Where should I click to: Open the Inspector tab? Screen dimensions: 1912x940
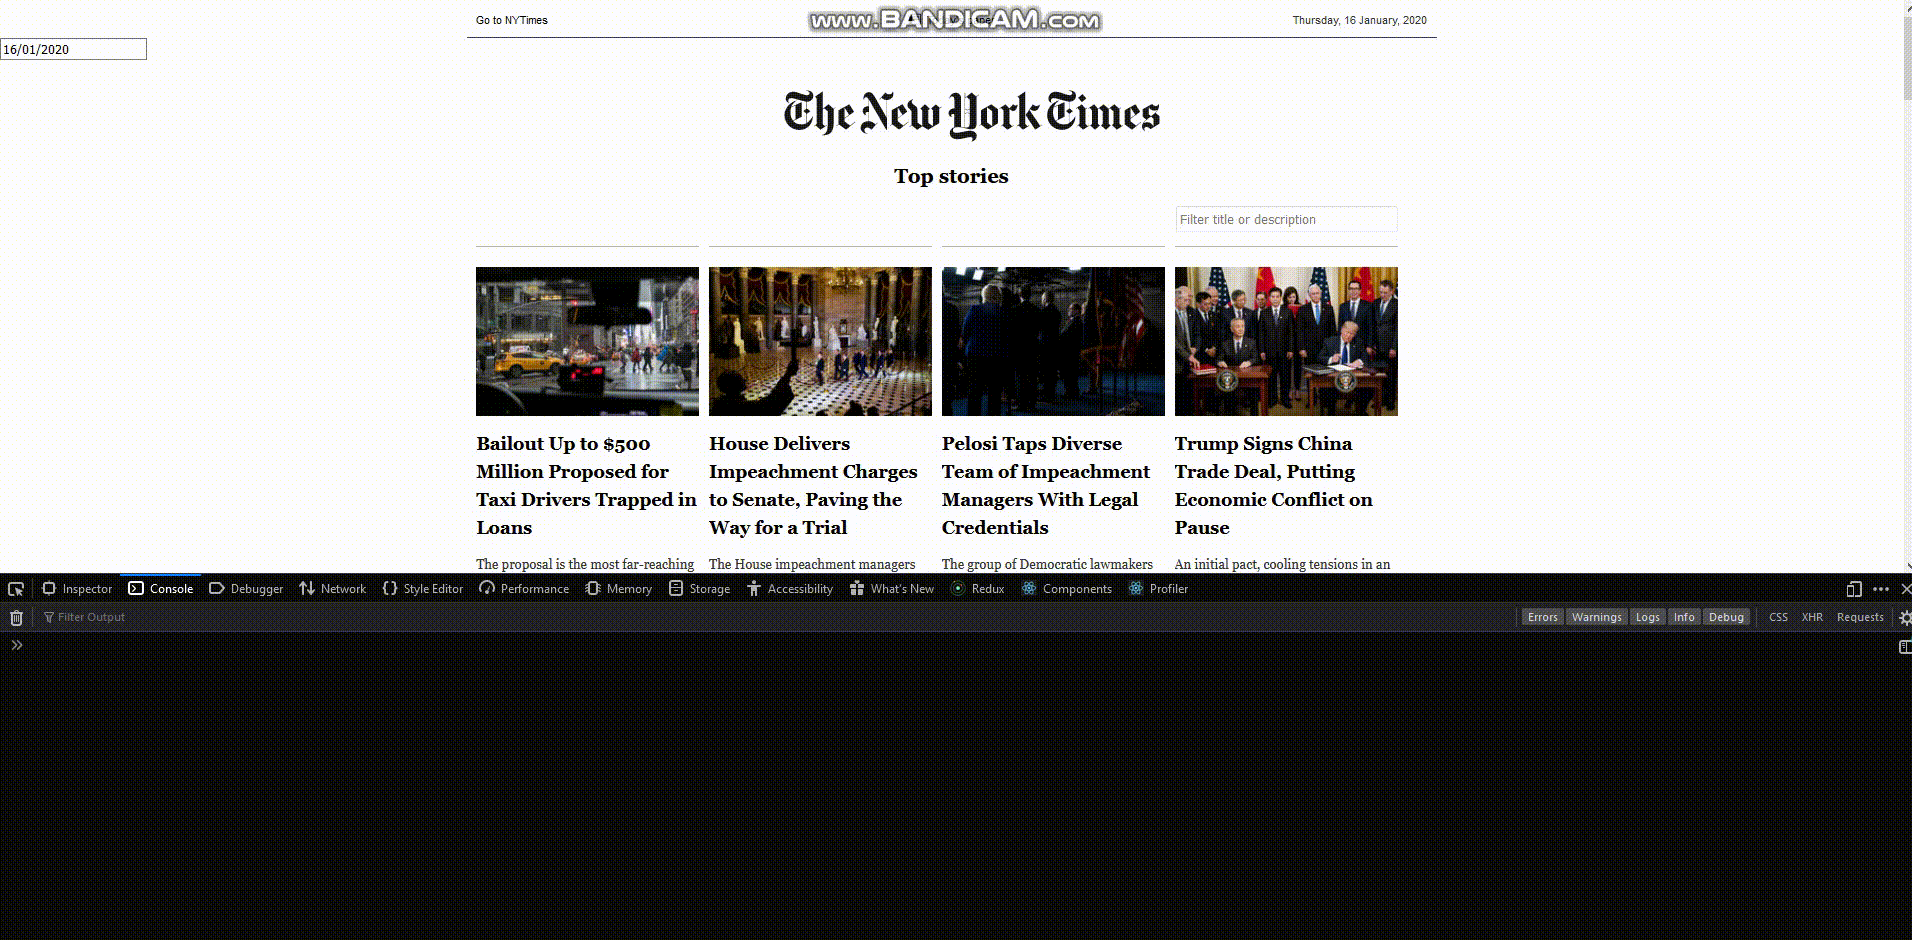[77, 589]
